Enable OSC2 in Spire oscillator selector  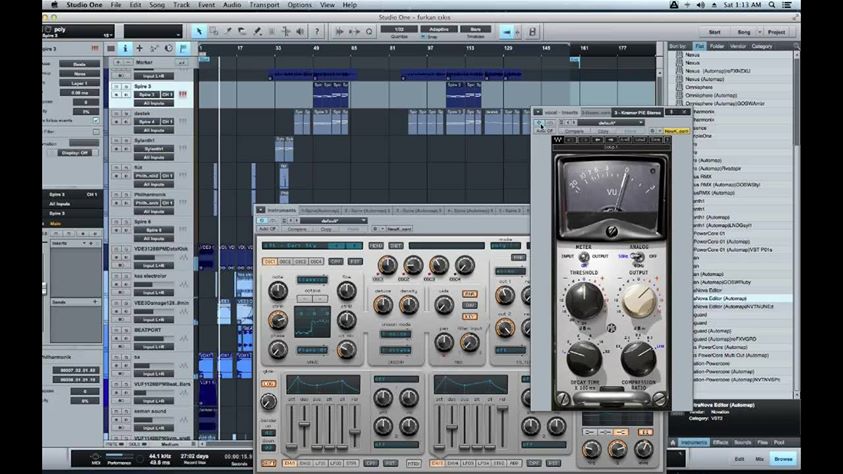point(285,261)
